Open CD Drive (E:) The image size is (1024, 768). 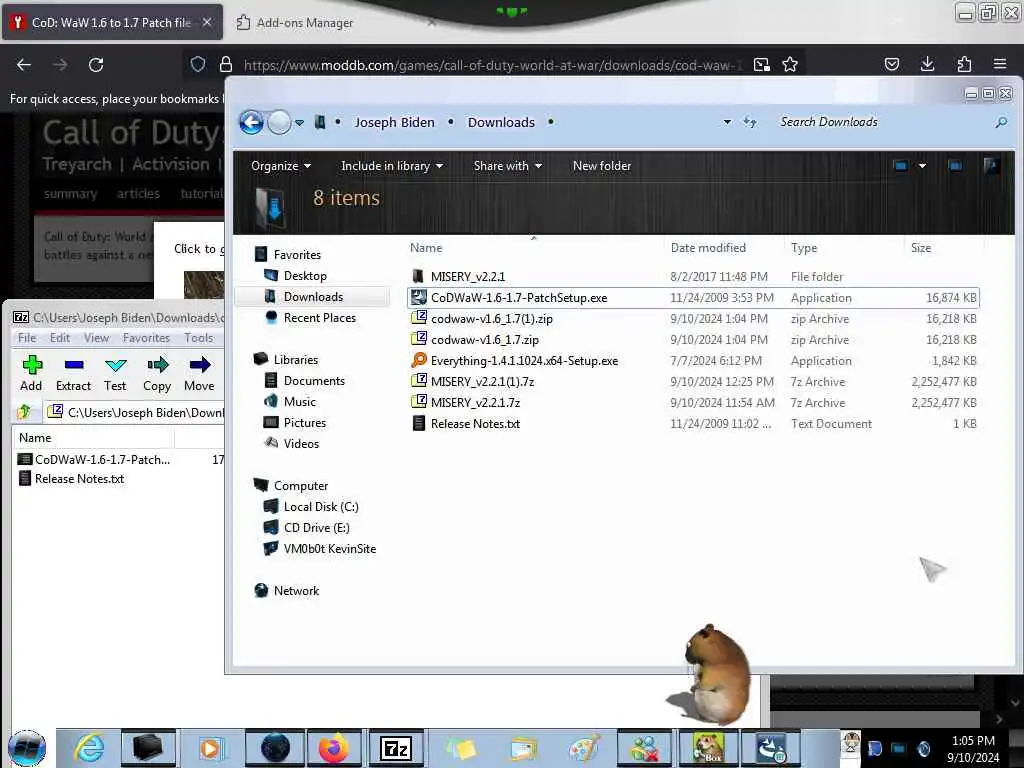316,528
